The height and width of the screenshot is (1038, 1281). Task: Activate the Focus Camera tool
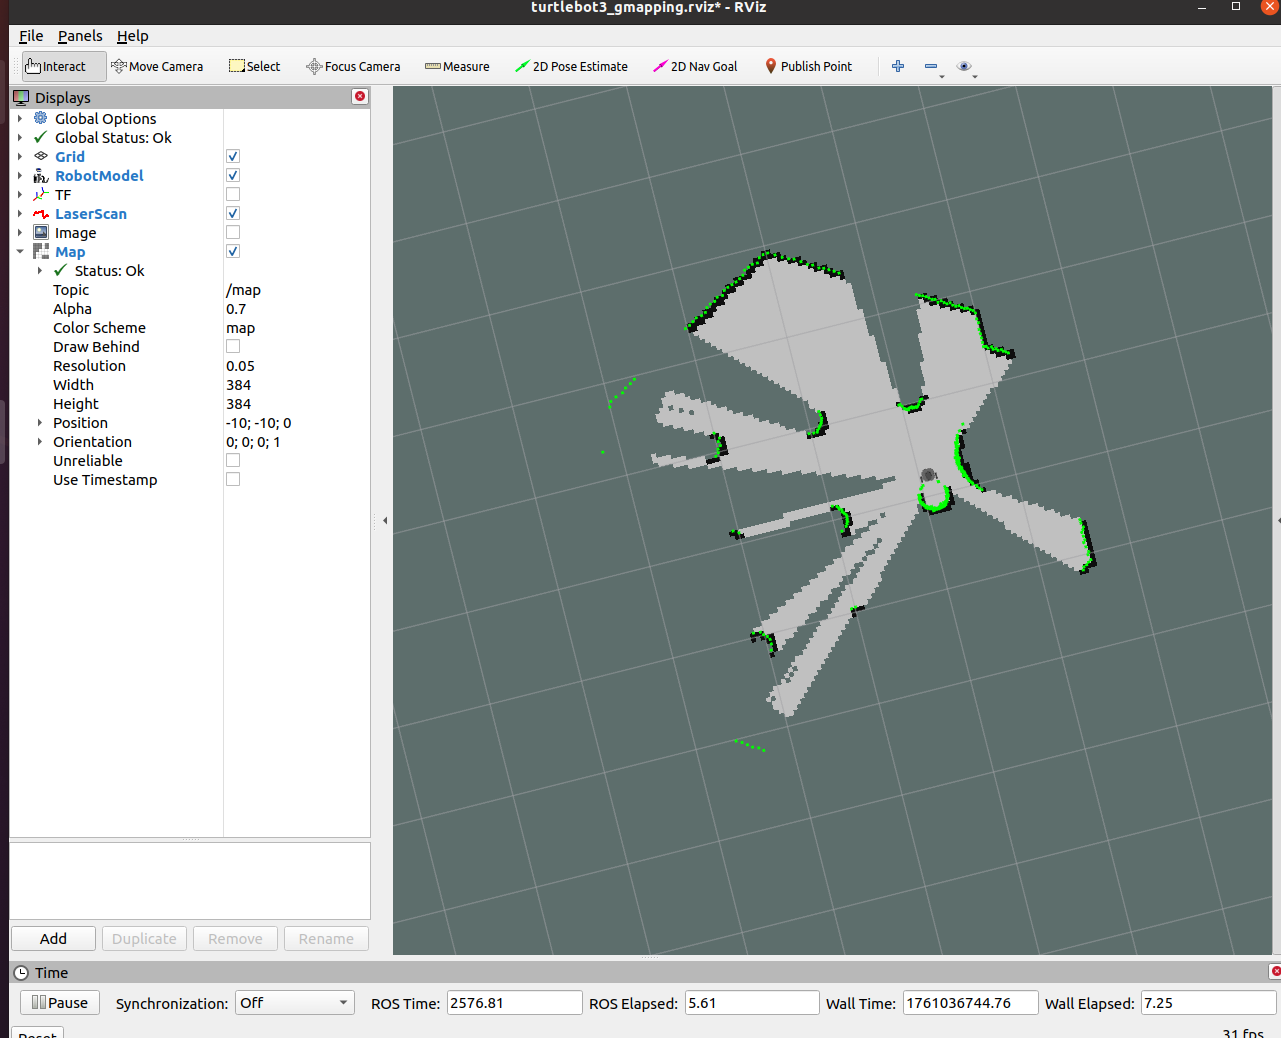353,67
